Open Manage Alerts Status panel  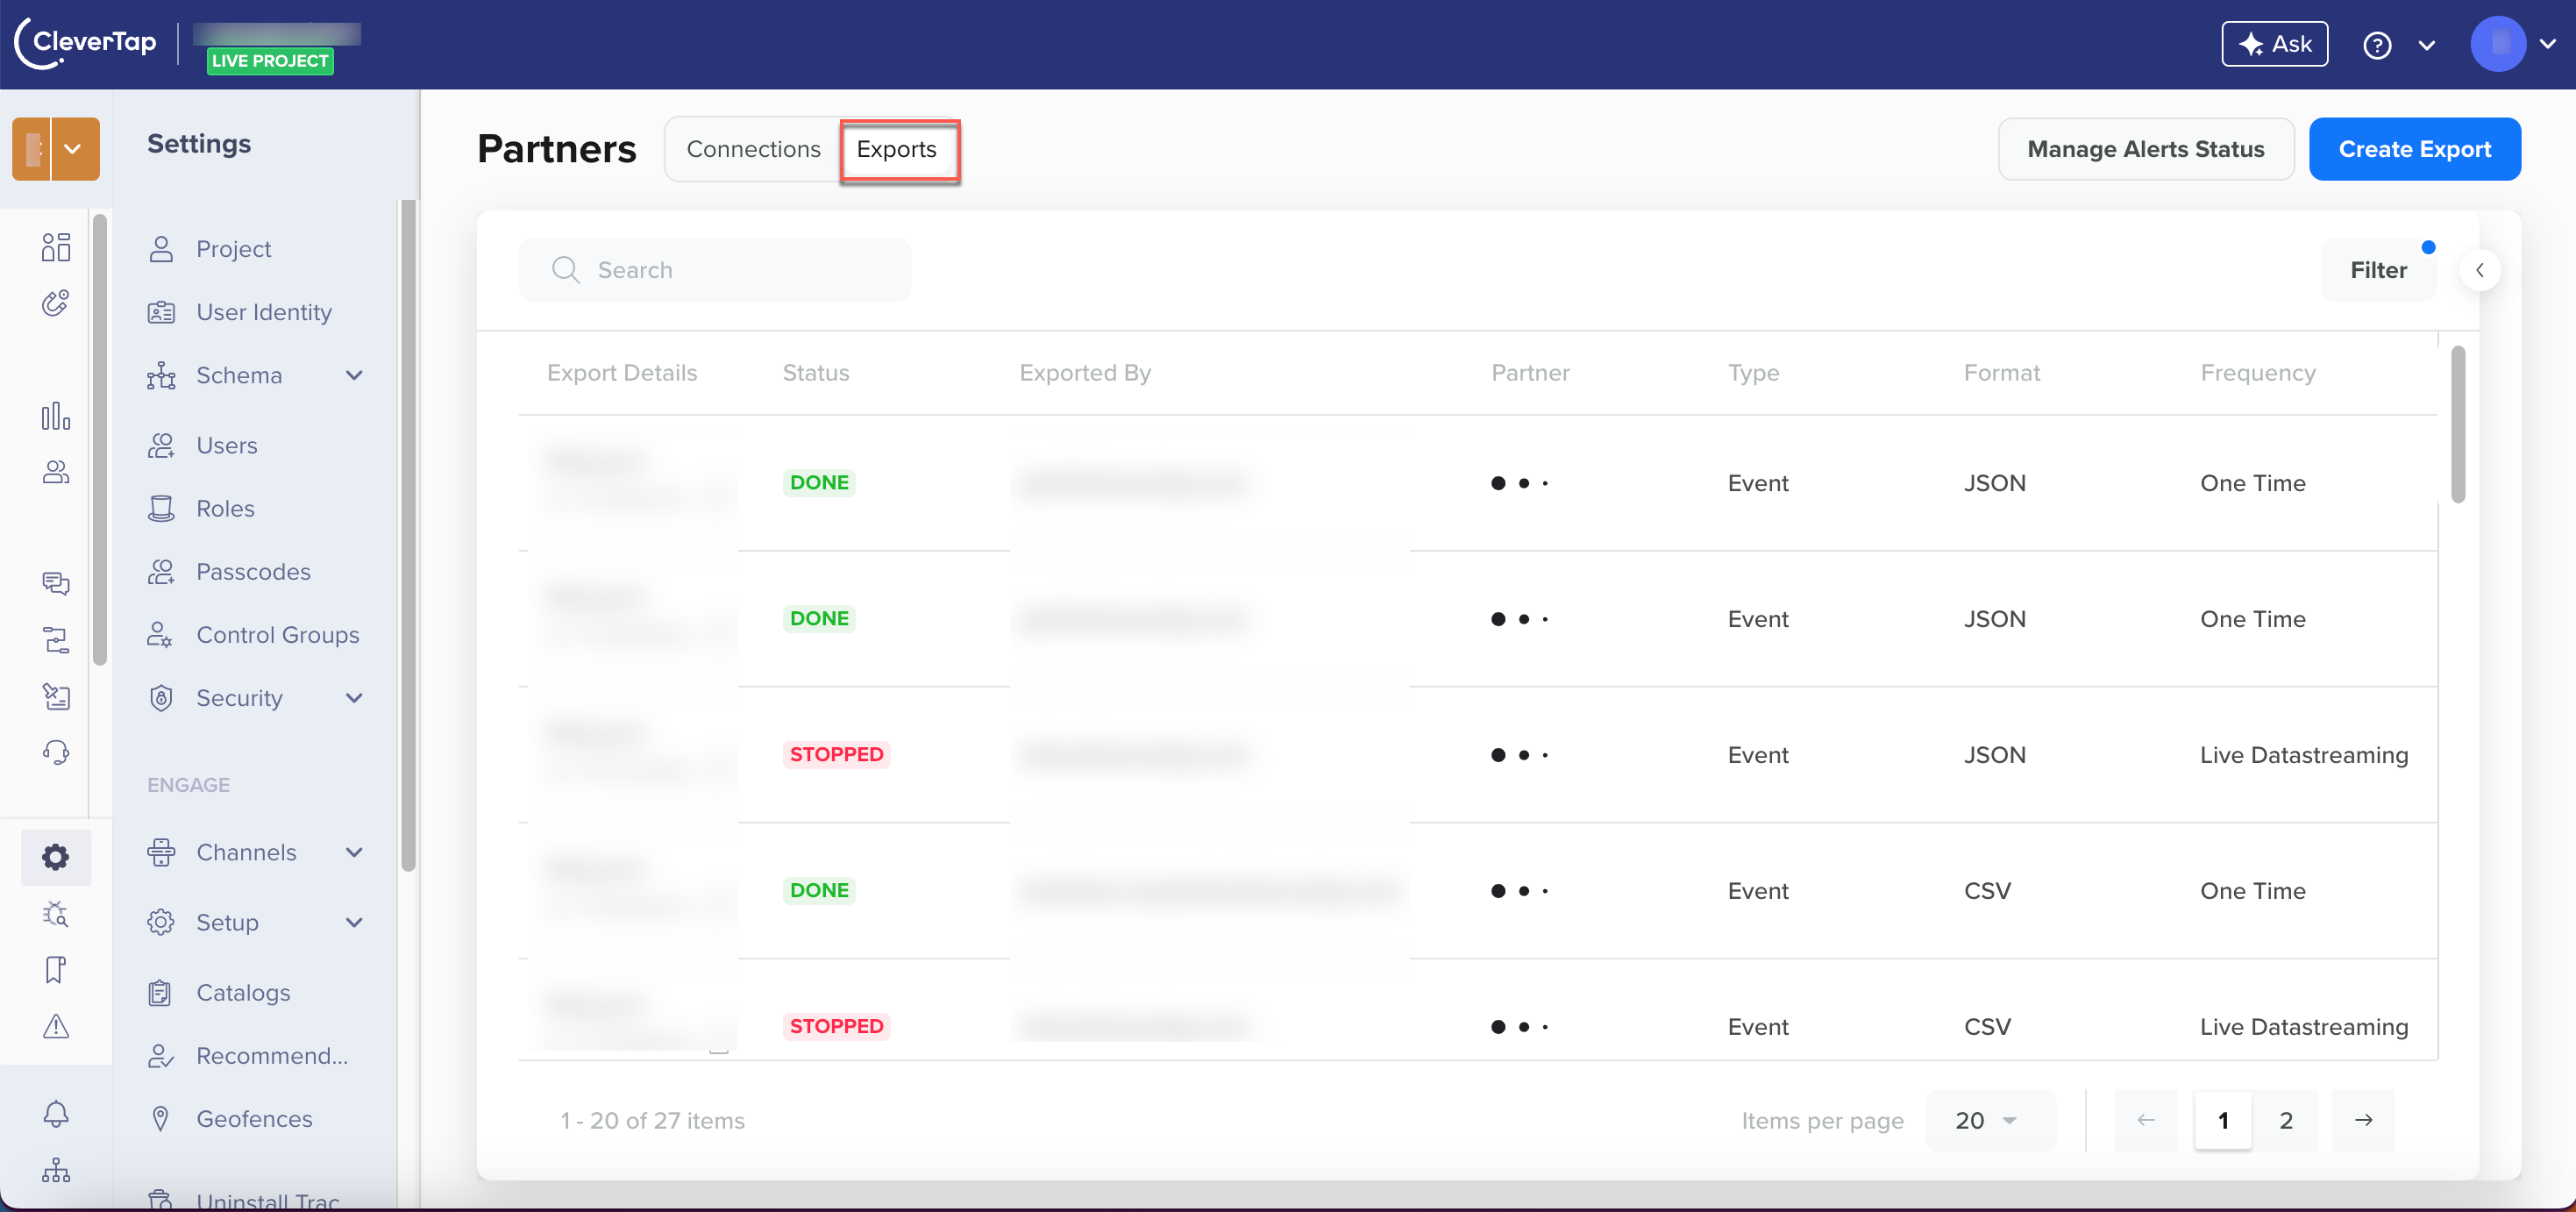click(2145, 149)
